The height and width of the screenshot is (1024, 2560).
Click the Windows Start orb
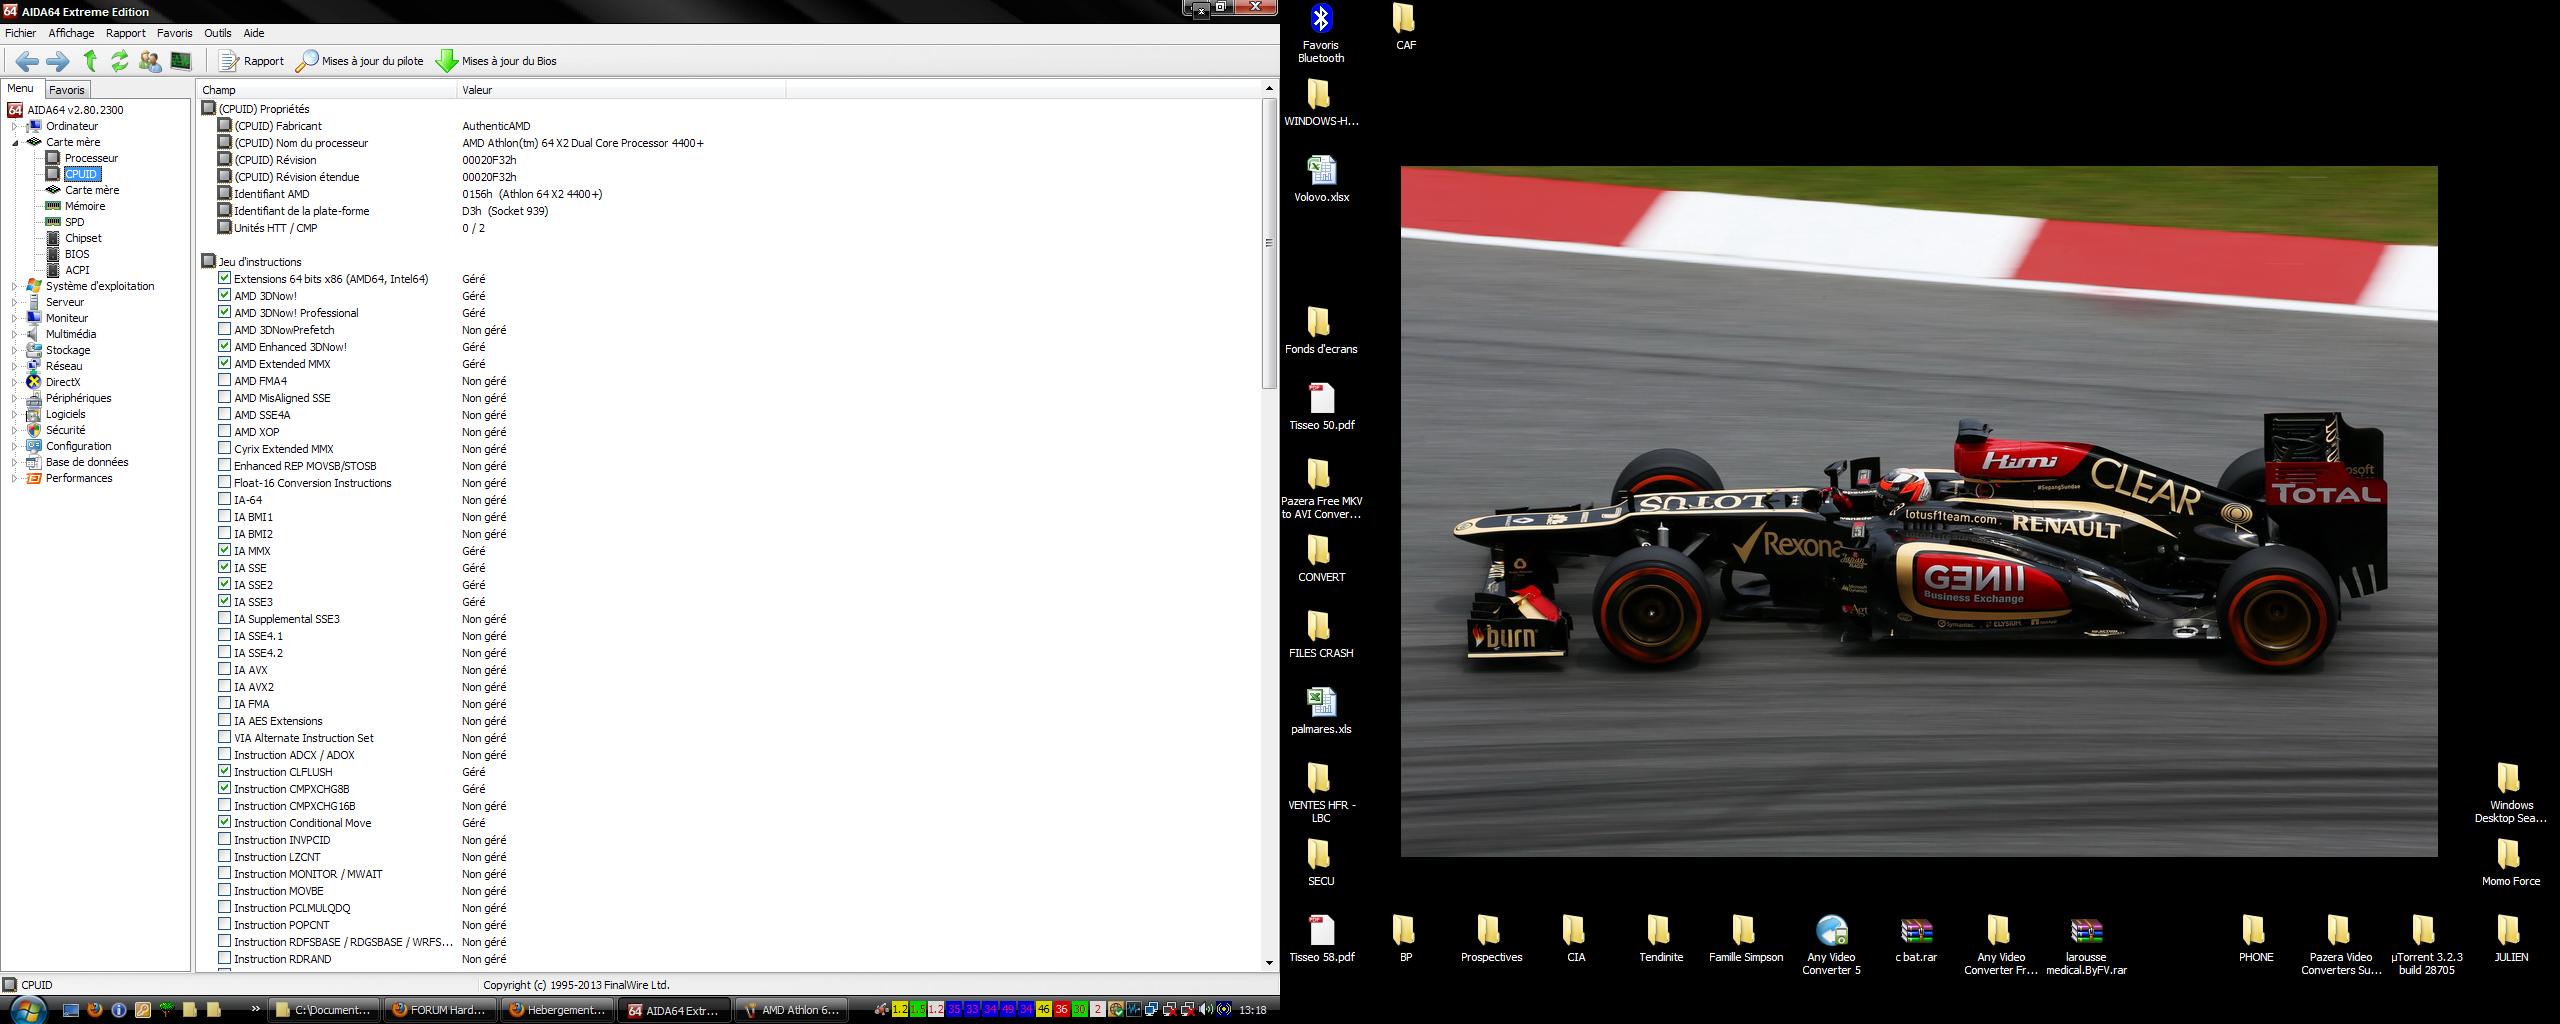(28, 1009)
